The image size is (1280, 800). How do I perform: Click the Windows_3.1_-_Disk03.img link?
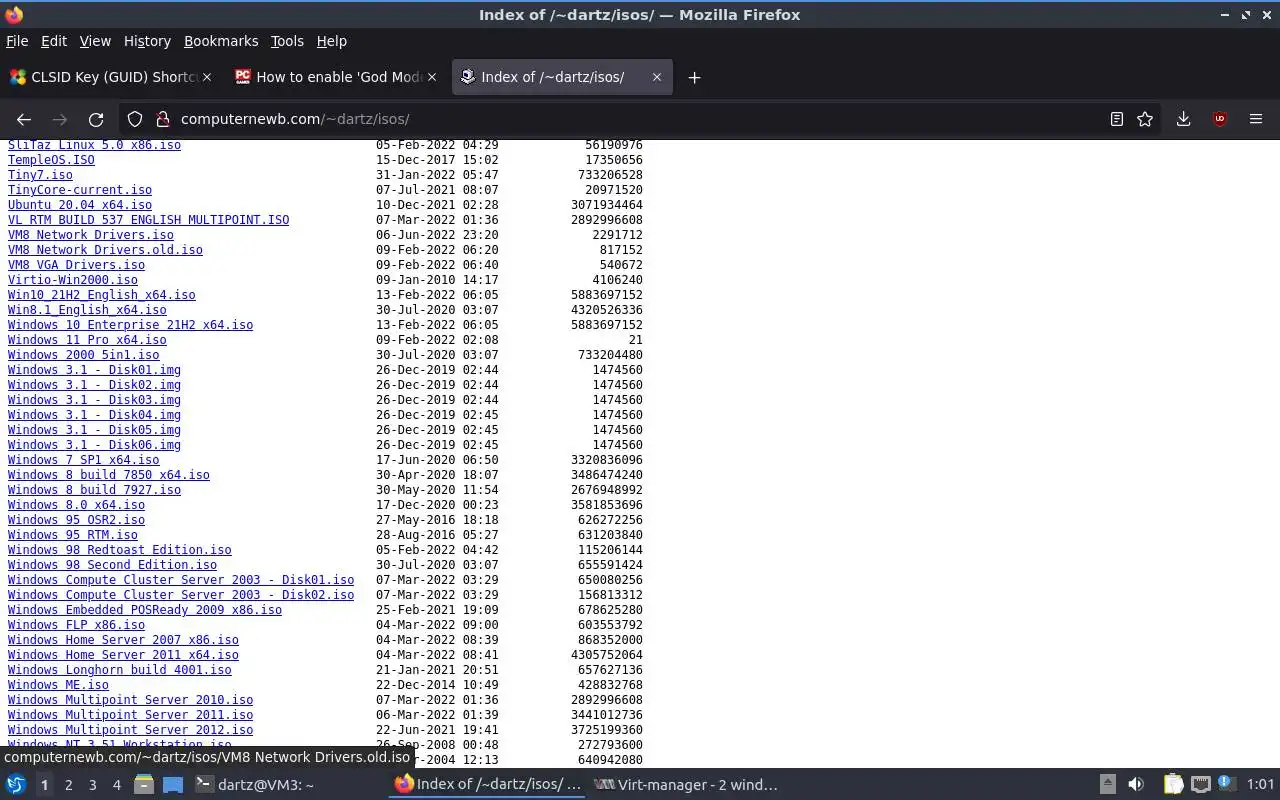pyautogui.click(x=94, y=400)
